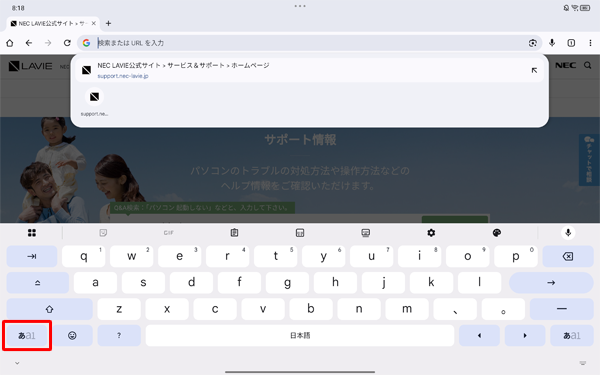Open Chrome's three-dot overflow menu
The image size is (600, 375).
590,43
